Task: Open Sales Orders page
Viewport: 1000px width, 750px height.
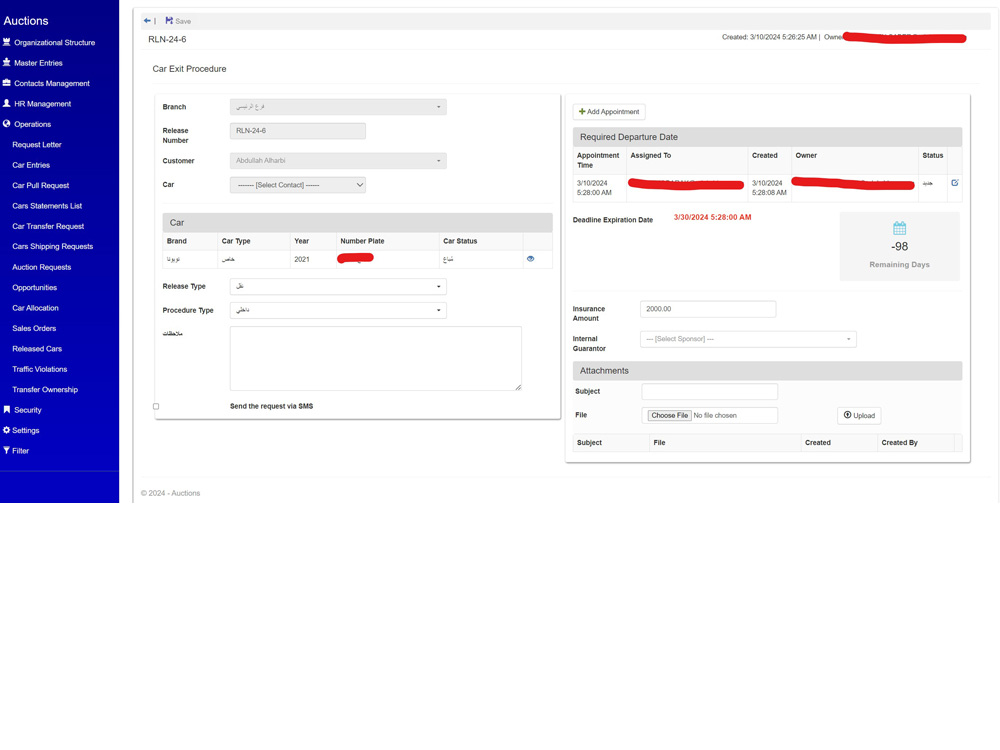Action: (34, 328)
